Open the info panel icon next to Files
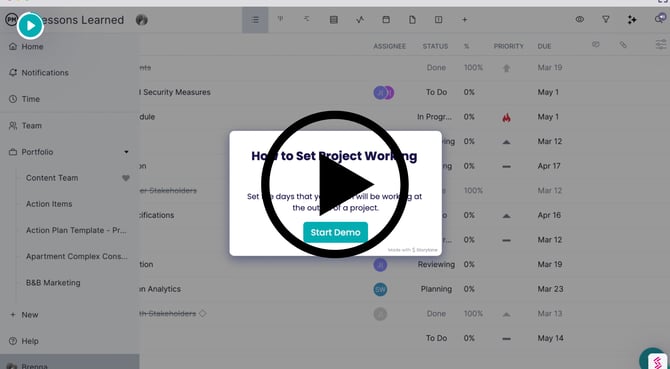 click(x=438, y=20)
